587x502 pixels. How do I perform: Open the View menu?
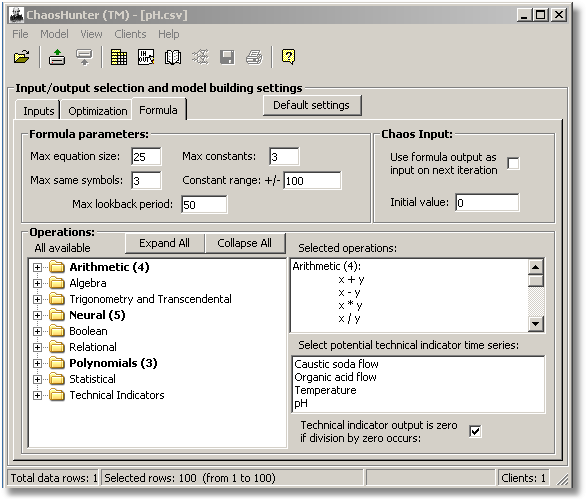(x=91, y=34)
